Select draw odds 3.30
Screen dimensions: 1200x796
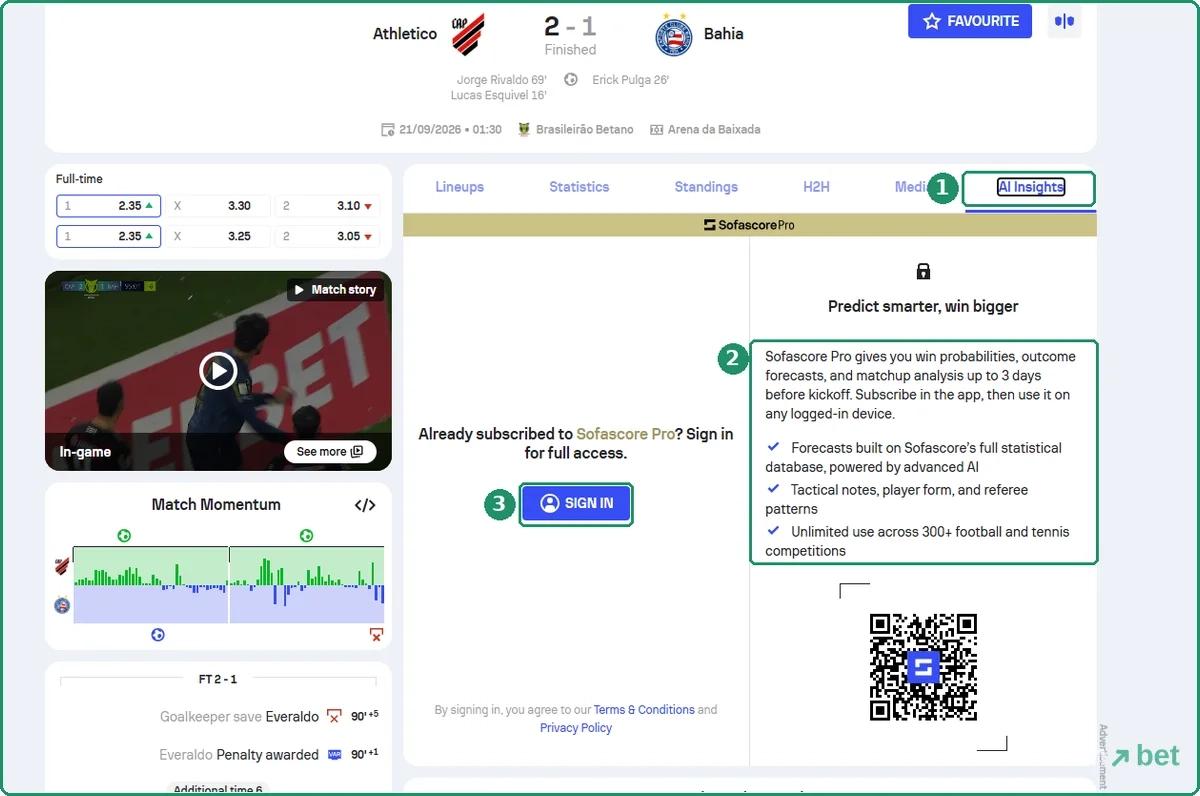218,206
